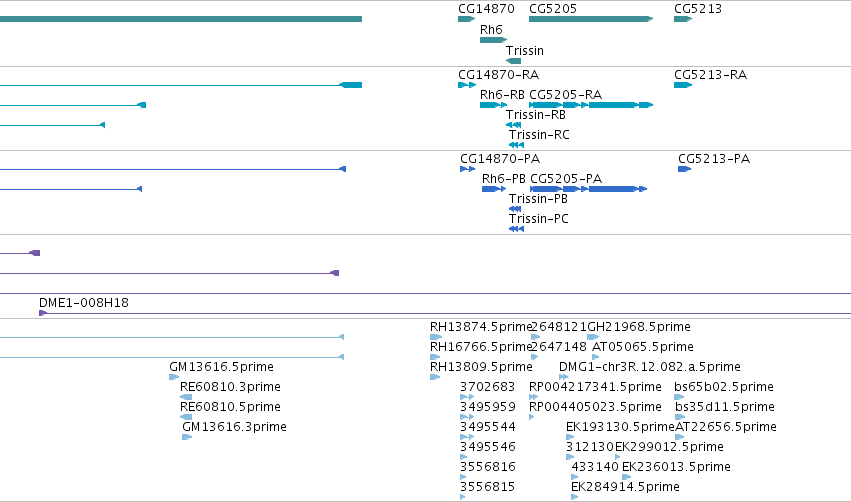This screenshot has height=502, width=851.
Task: Select the CG14870 gene label
Action: click(x=486, y=9)
